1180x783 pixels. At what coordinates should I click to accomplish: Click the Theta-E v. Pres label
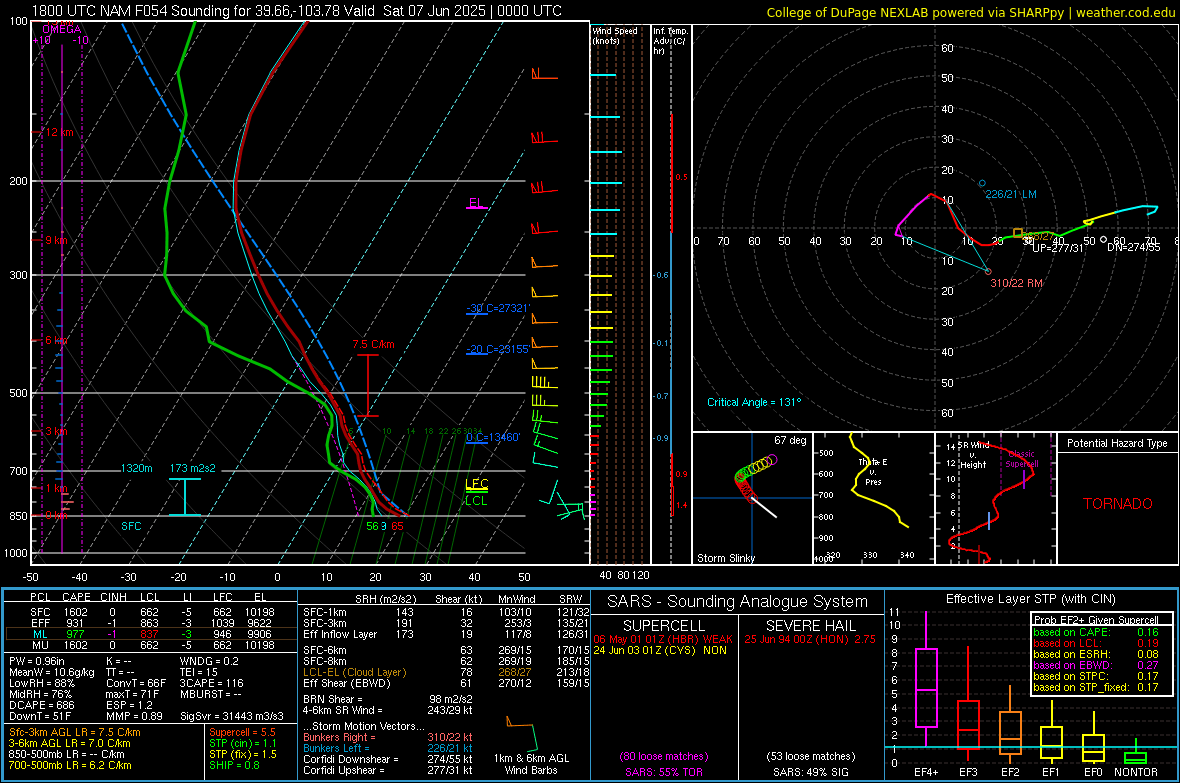click(x=873, y=472)
